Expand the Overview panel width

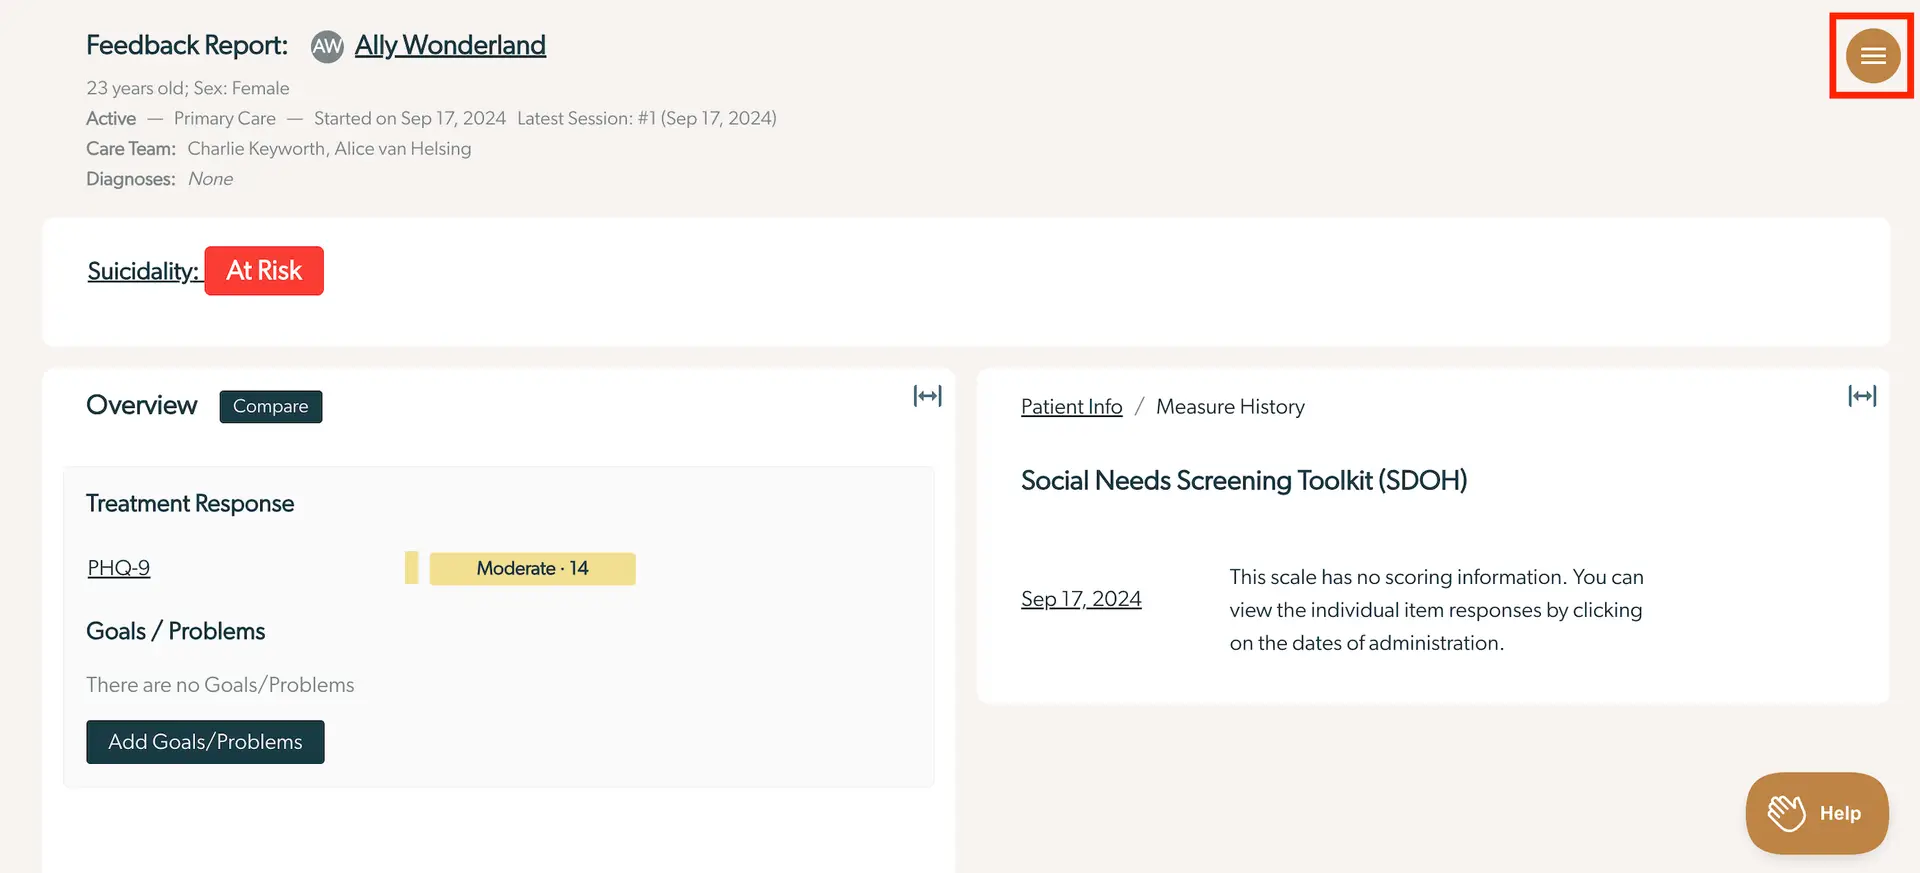click(927, 396)
